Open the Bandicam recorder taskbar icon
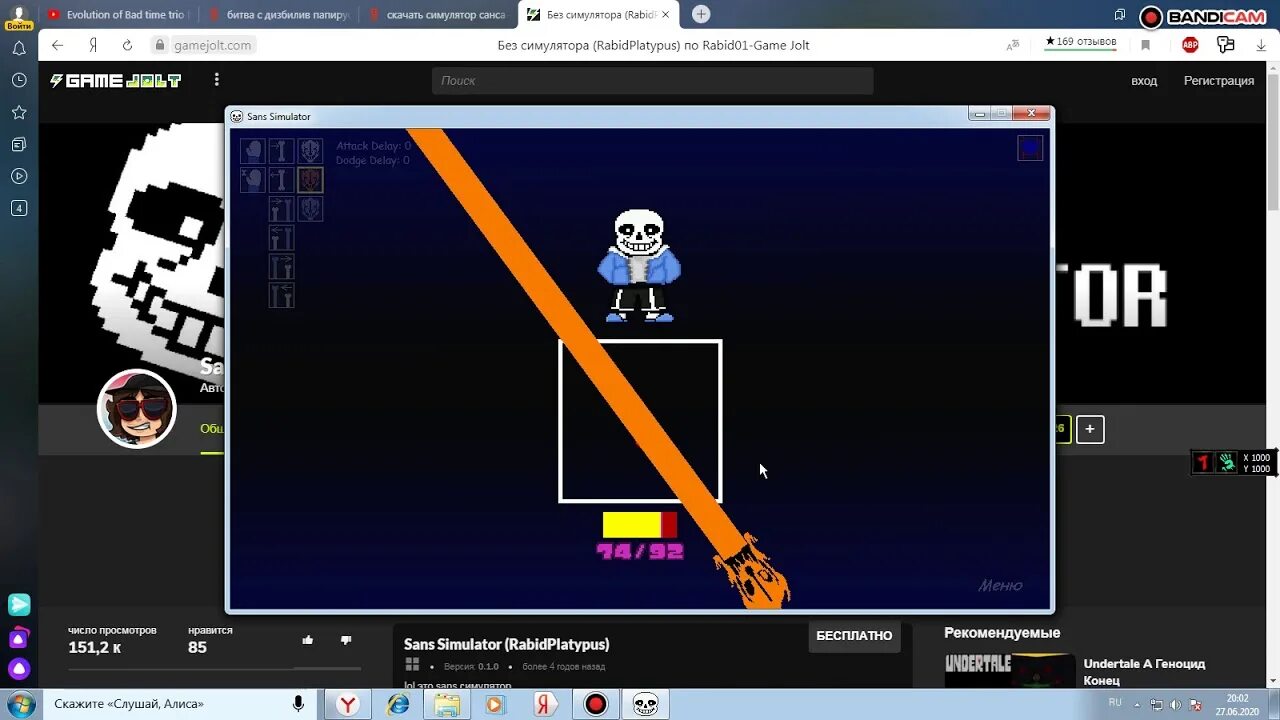The width and height of the screenshot is (1280, 720). pyautogui.click(x=596, y=704)
